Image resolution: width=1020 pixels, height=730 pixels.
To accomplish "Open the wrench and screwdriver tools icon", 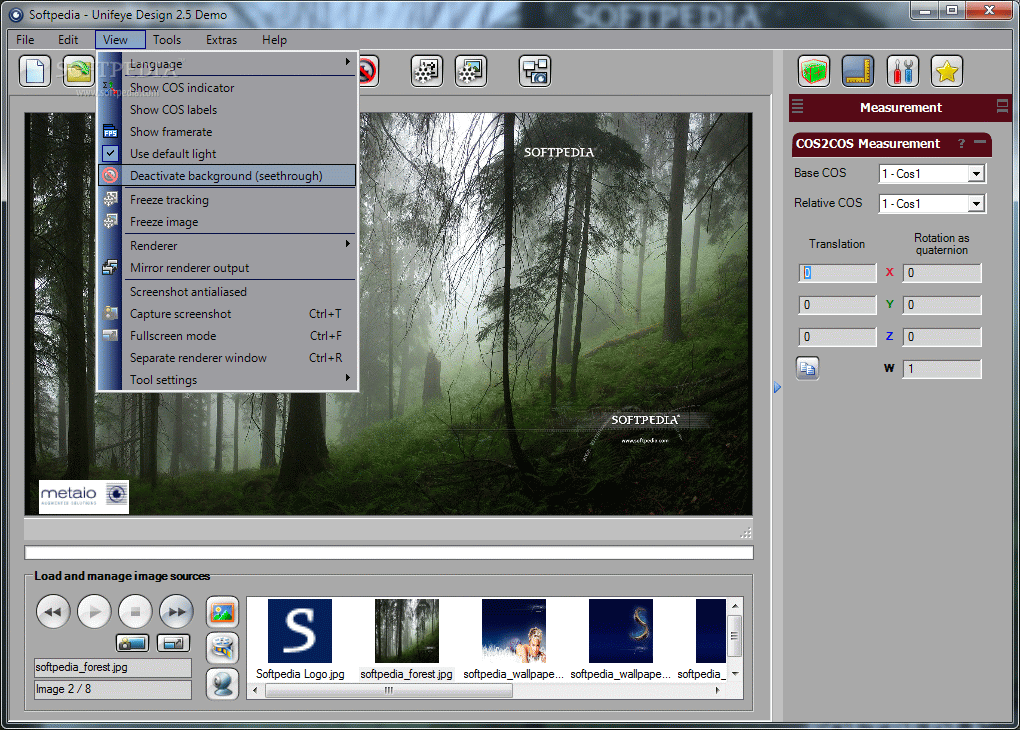I will 902,71.
